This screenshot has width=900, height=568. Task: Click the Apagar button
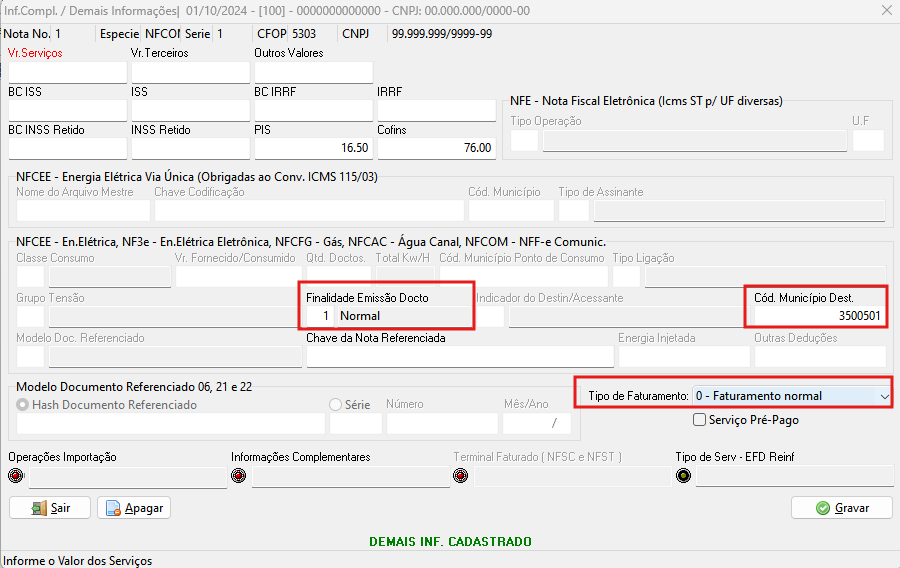pos(134,508)
